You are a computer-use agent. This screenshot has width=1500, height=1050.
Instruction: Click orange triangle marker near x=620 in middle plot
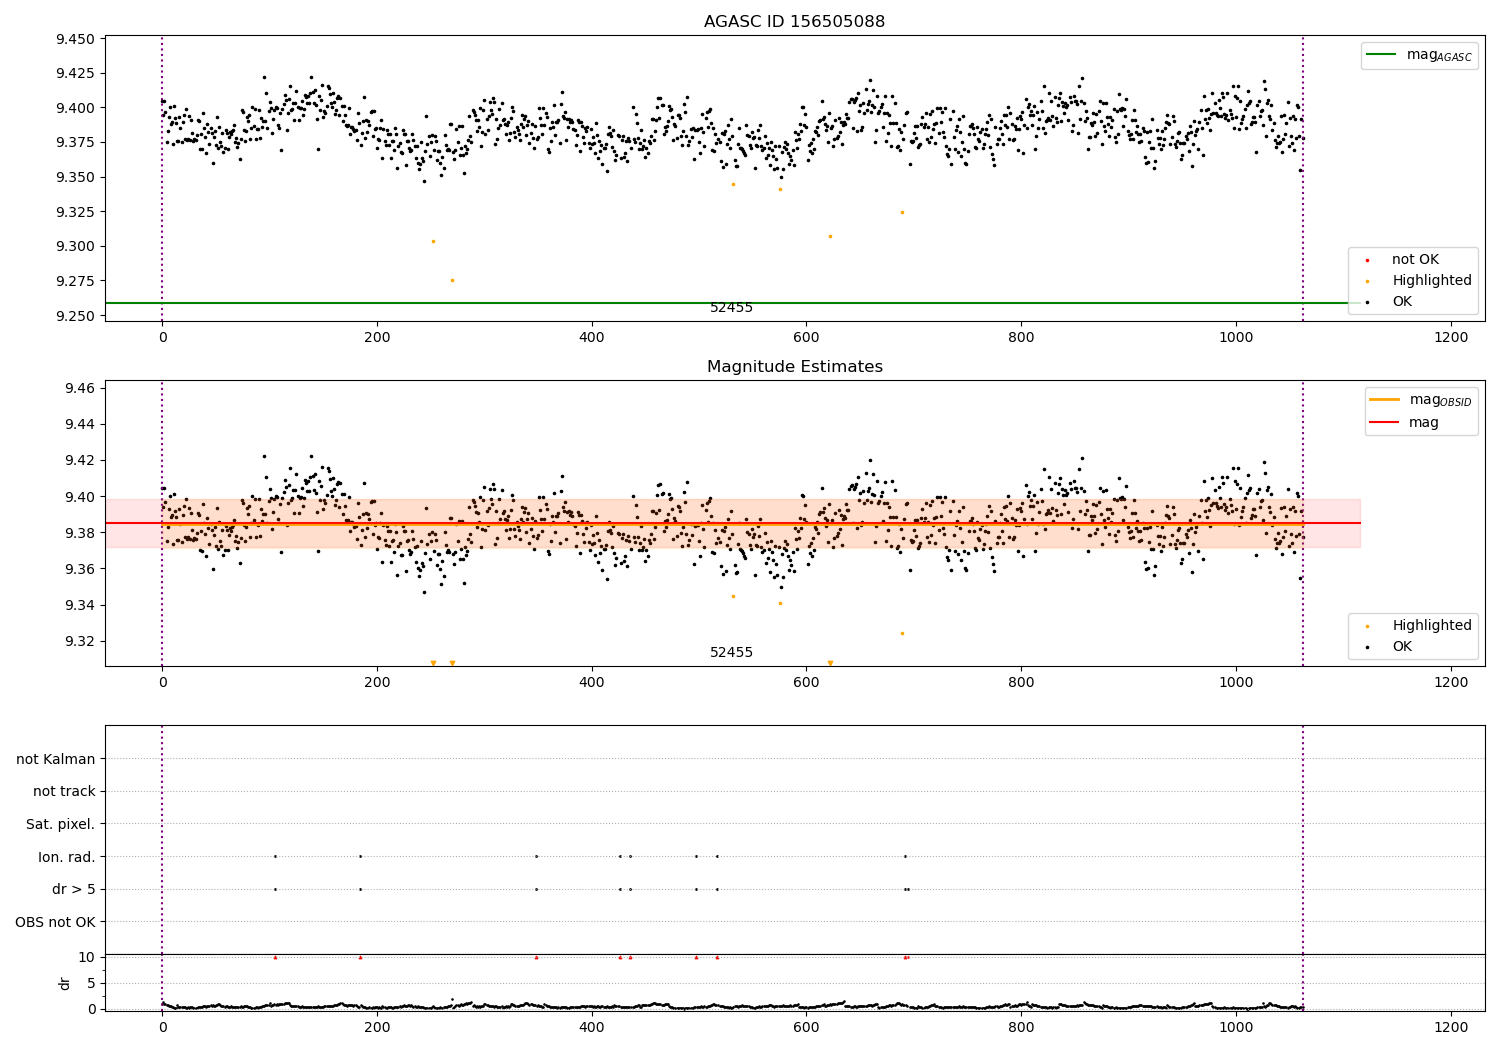830,663
